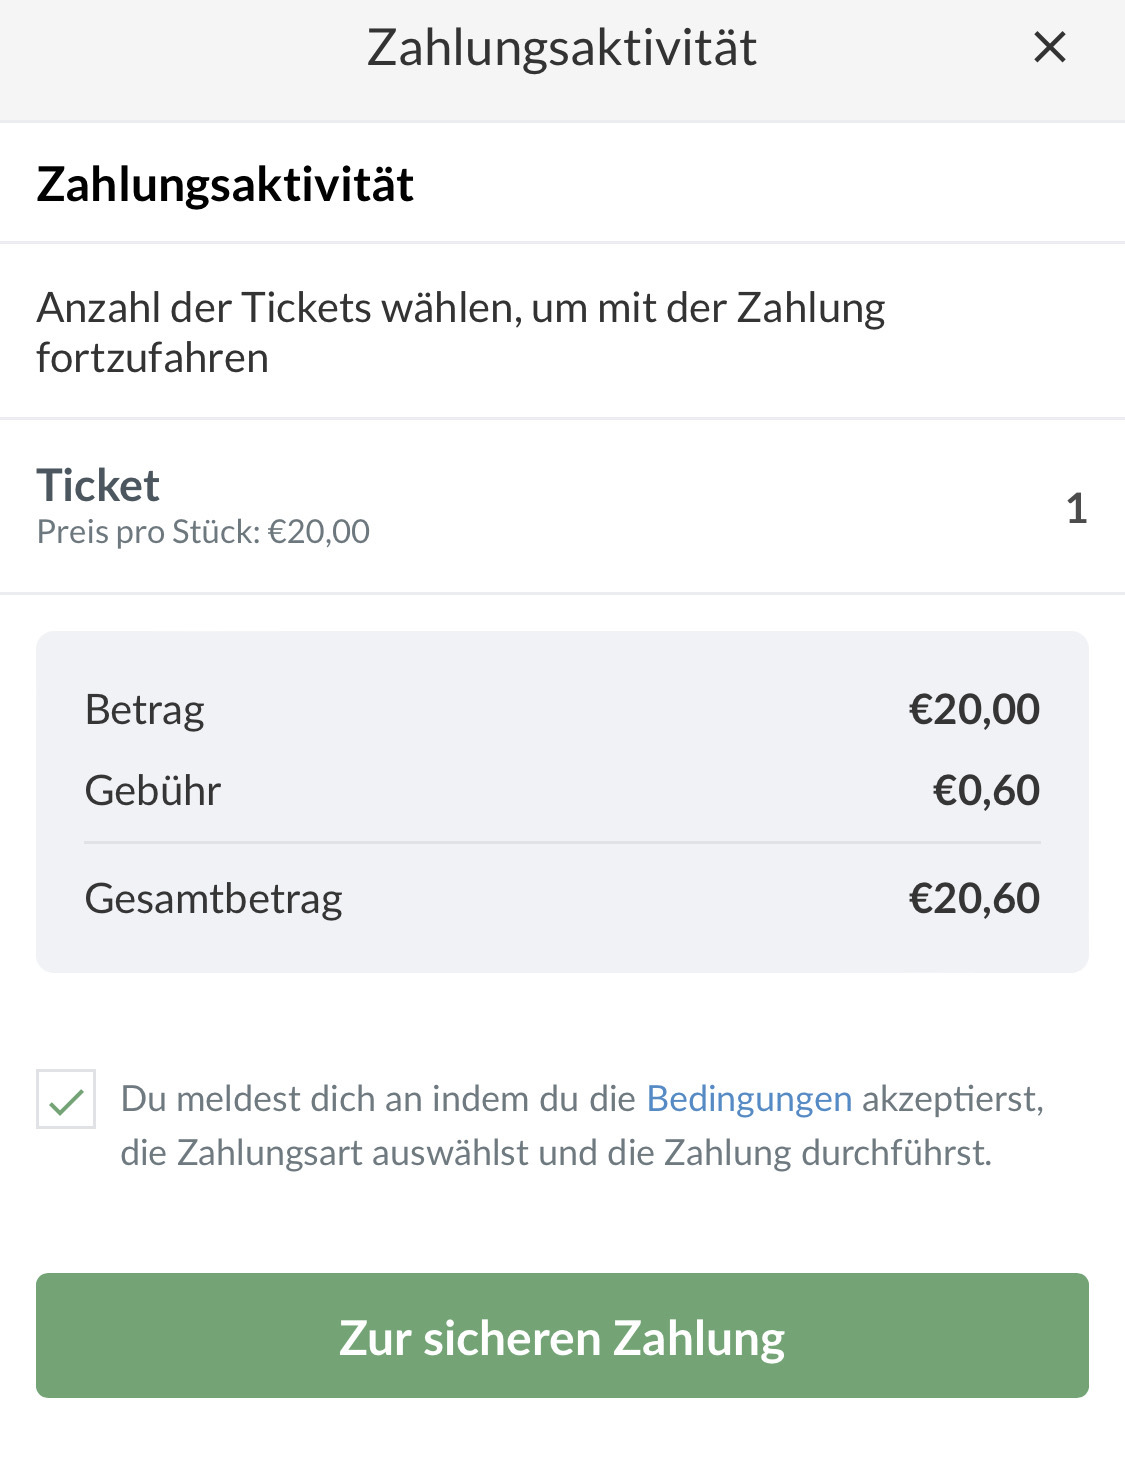Image resolution: width=1125 pixels, height=1458 pixels.
Task: Click the Betrag label in summary
Action: [145, 710]
